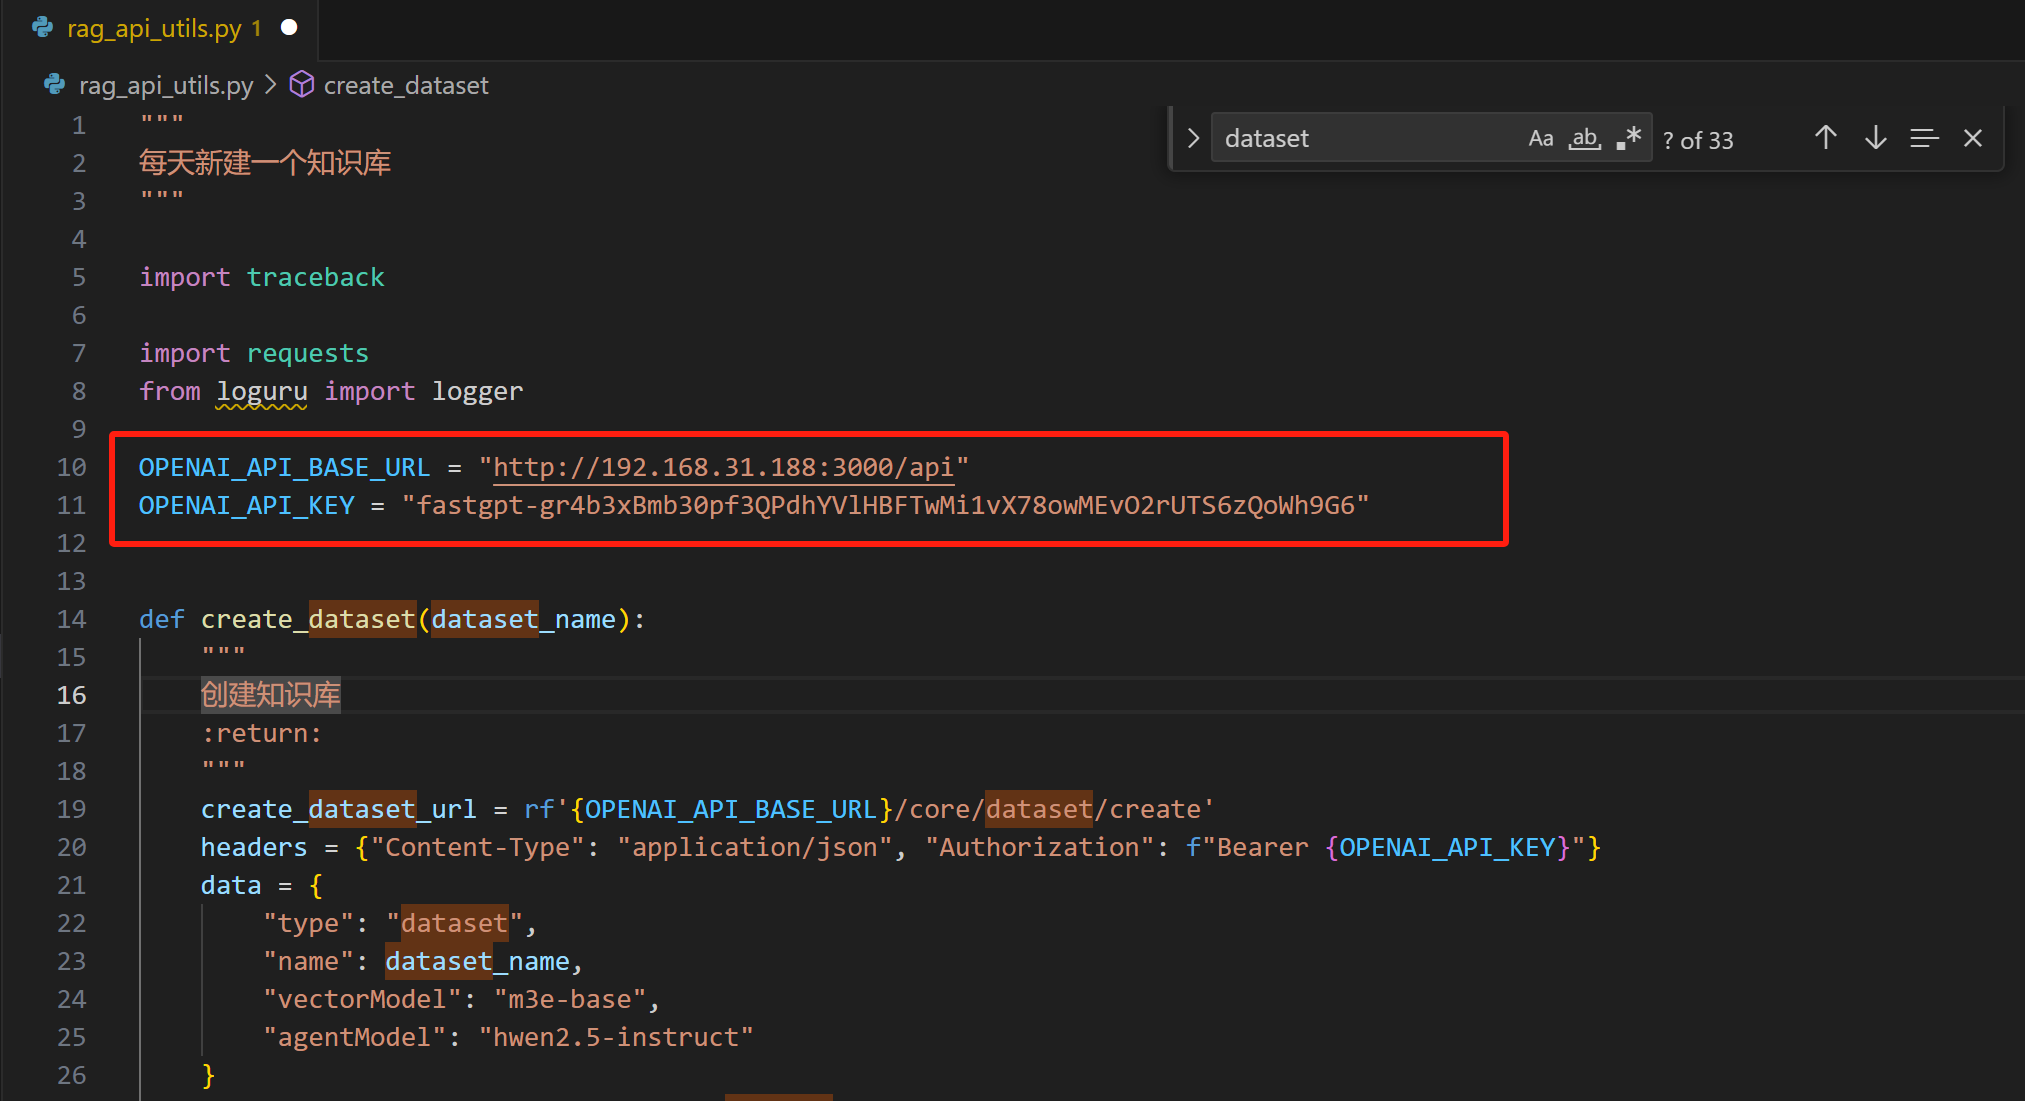The width and height of the screenshot is (2025, 1101).
Task: Open create_dataset breadcrumb symbol
Action: pos(406,86)
